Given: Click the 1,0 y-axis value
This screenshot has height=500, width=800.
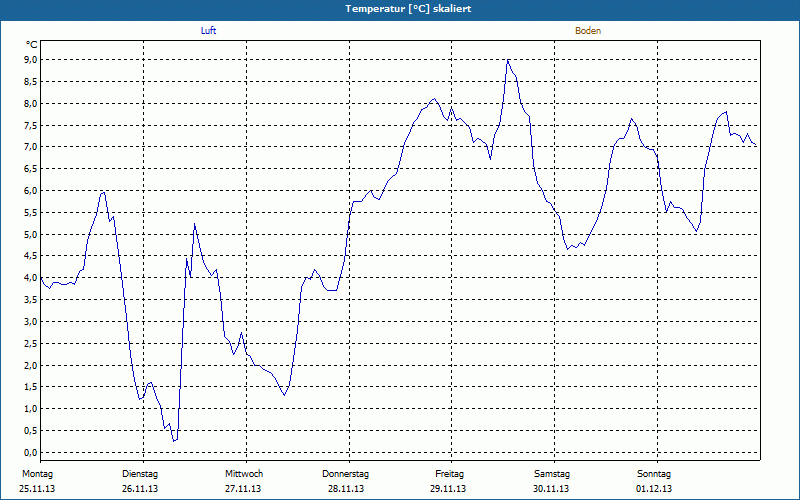Looking at the screenshot, I should coord(31,409).
